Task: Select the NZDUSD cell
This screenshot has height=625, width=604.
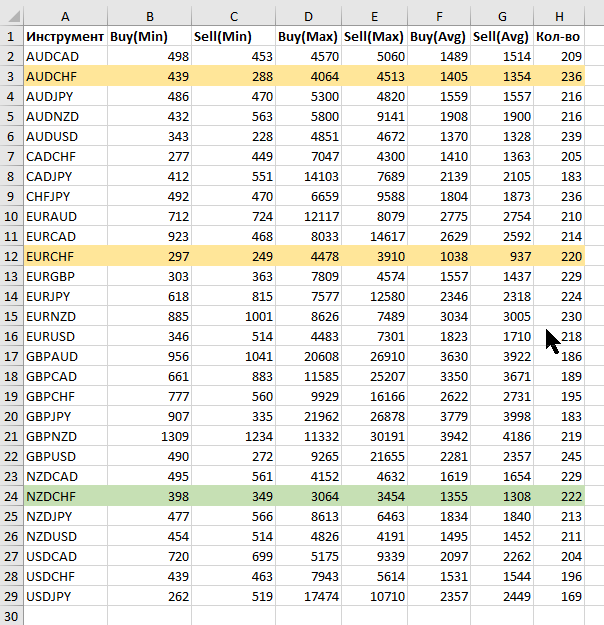Action: [x=65, y=537]
